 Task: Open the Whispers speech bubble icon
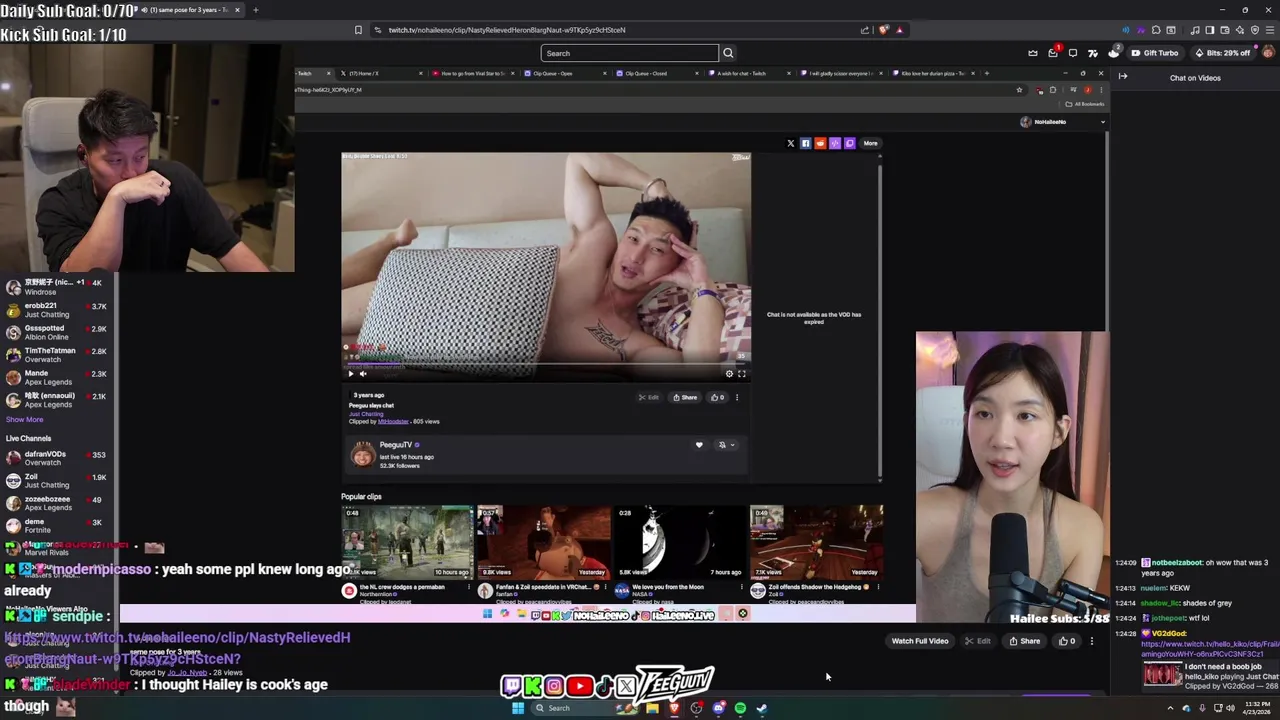click(1073, 53)
